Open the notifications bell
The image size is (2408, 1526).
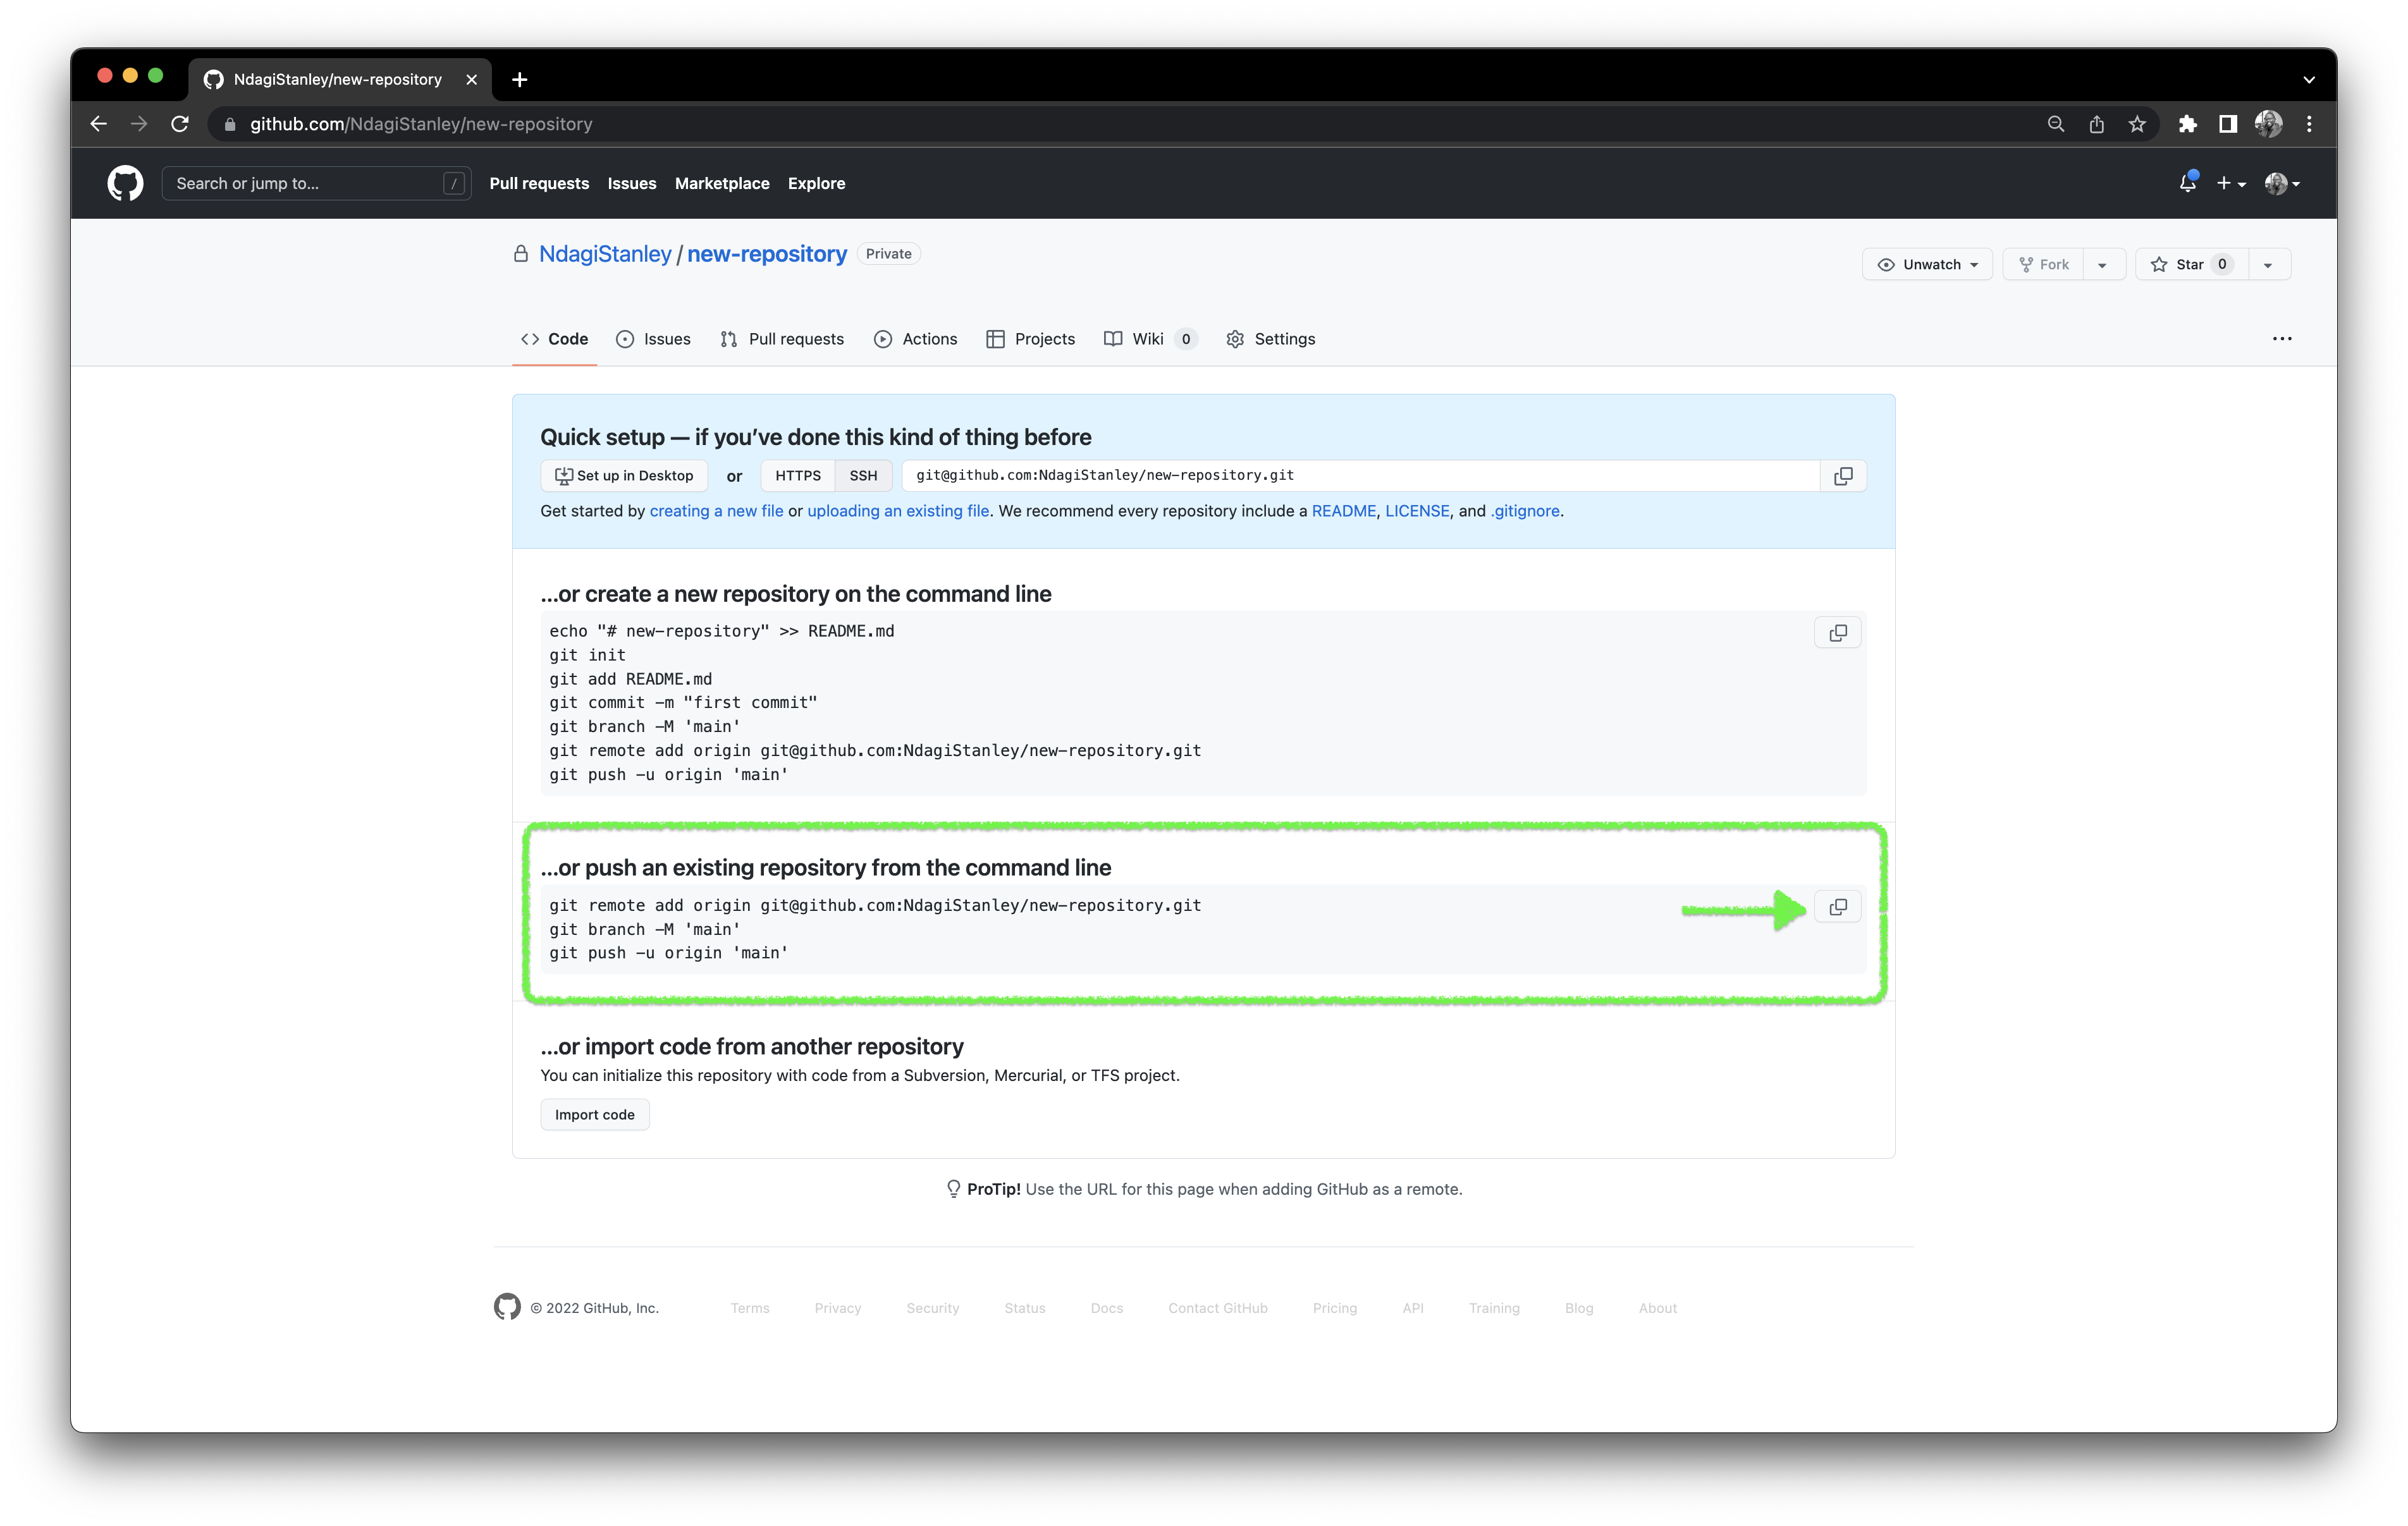click(2187, 183)
